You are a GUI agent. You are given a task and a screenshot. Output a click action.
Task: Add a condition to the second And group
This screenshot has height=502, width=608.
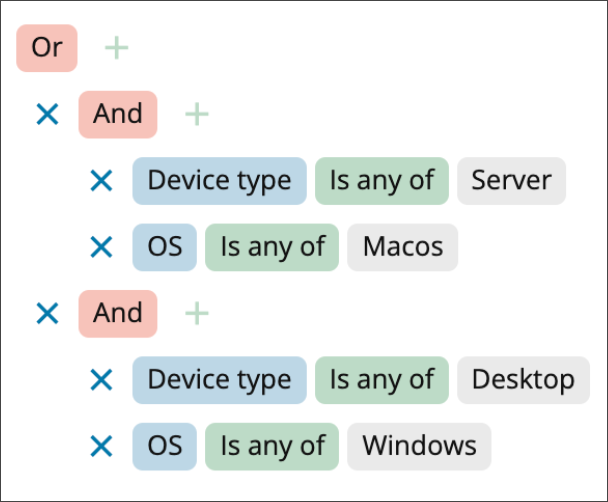(197, 314)
